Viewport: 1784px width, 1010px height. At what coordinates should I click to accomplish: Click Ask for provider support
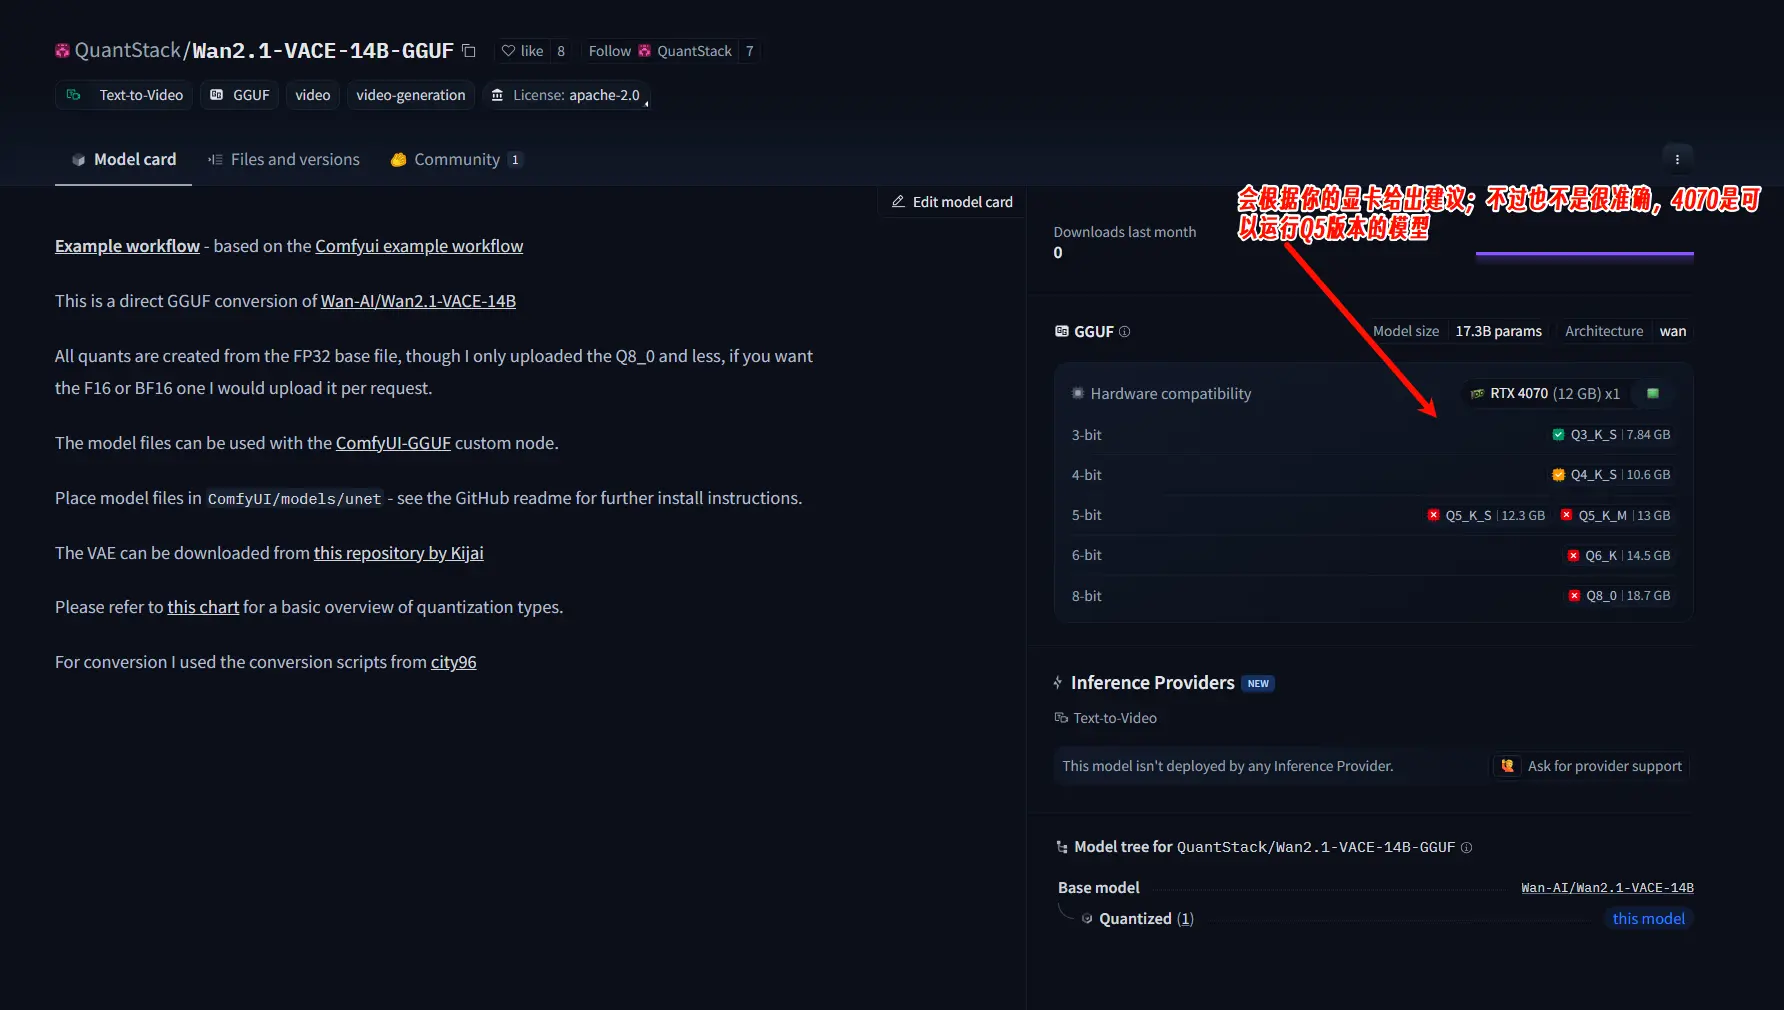[1590, 766]
